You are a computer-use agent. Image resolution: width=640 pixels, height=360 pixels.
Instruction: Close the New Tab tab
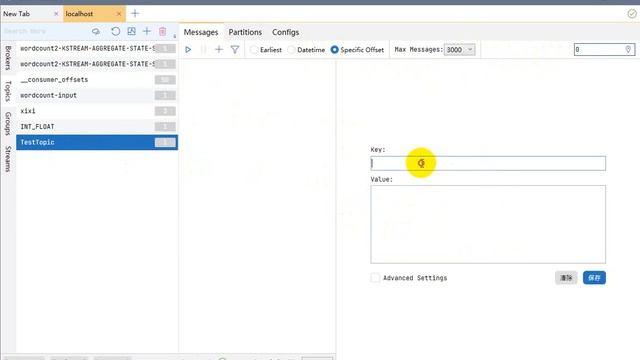[x=56, y=14]
